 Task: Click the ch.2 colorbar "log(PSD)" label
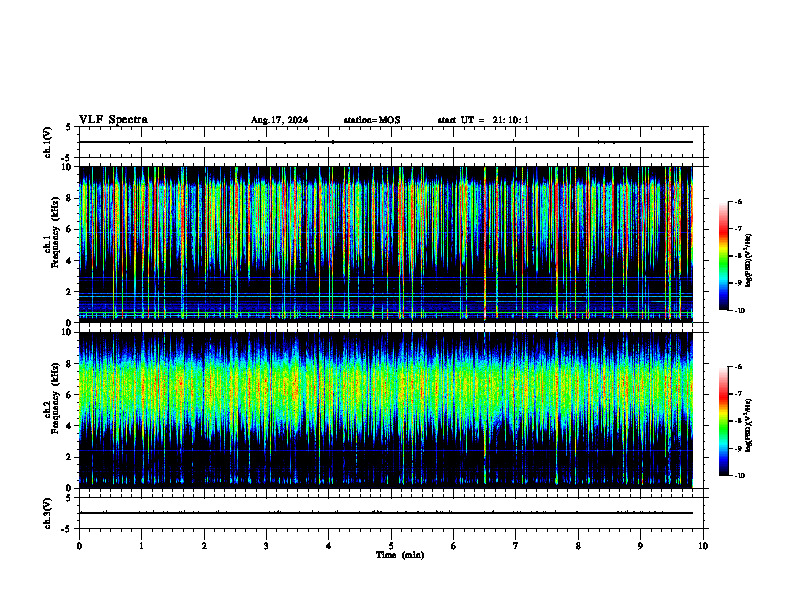(x=748, y=425)
